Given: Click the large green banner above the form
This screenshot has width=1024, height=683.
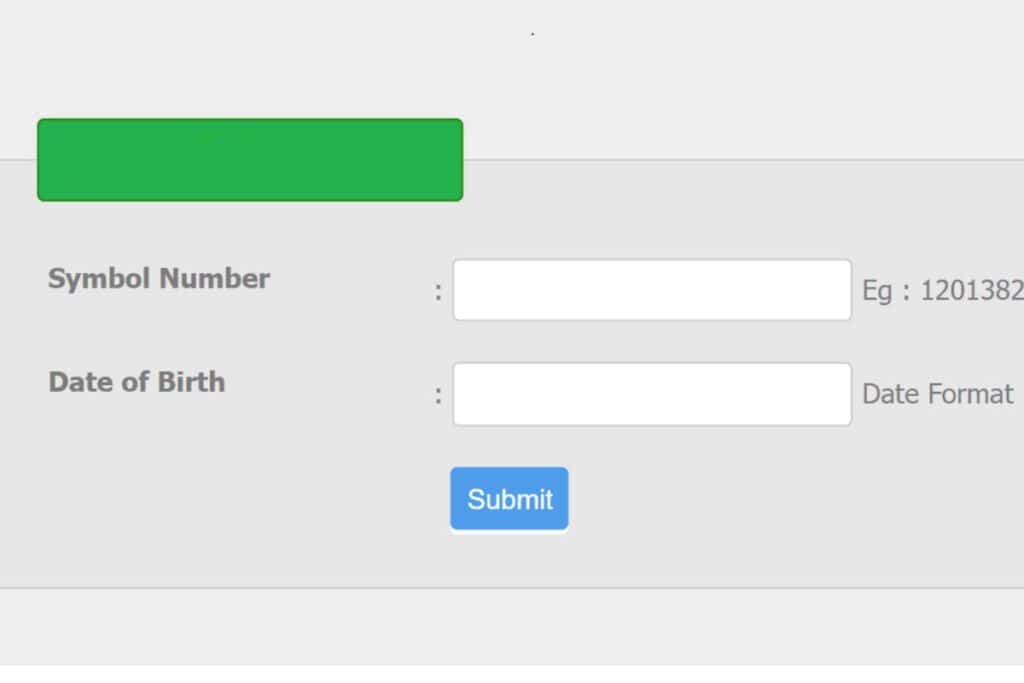Looking at the screenshot, I should (250, 160).
